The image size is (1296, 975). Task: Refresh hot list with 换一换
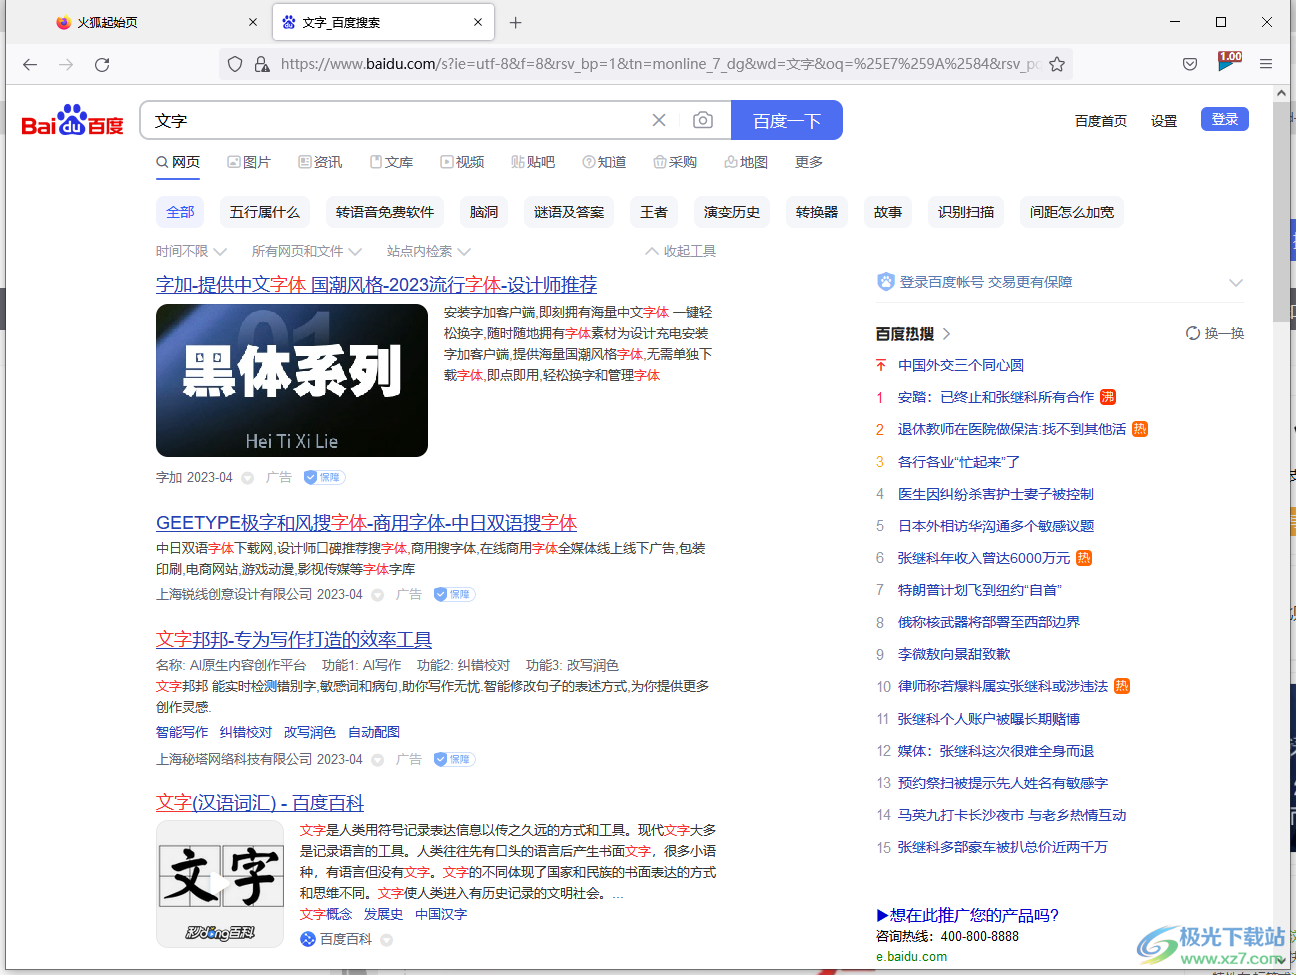coord(1215,333)
